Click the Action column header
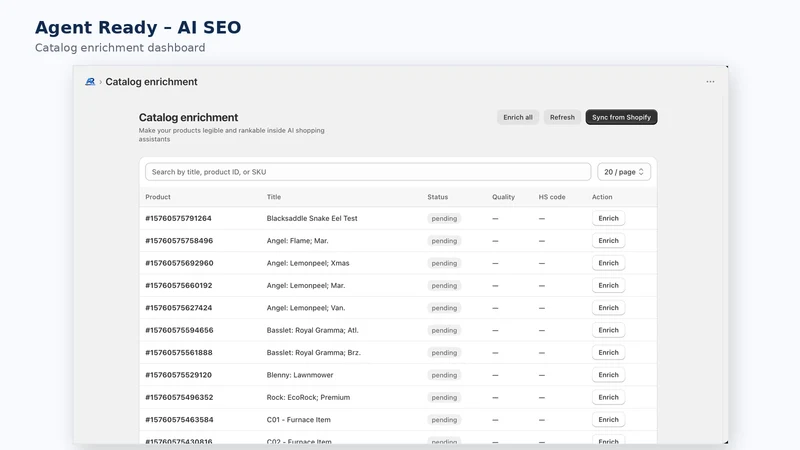800x450 pixels. coord(602,197)
